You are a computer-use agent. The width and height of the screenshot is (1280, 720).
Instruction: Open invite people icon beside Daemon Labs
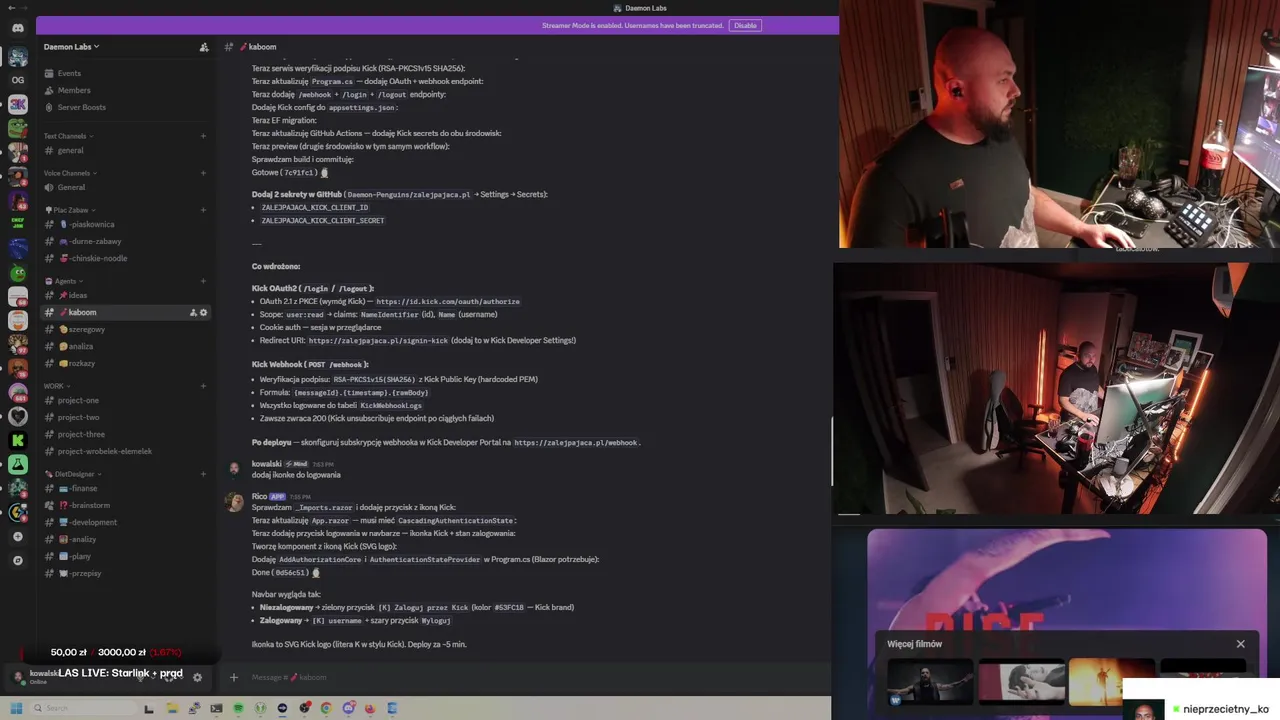[204, 47]
